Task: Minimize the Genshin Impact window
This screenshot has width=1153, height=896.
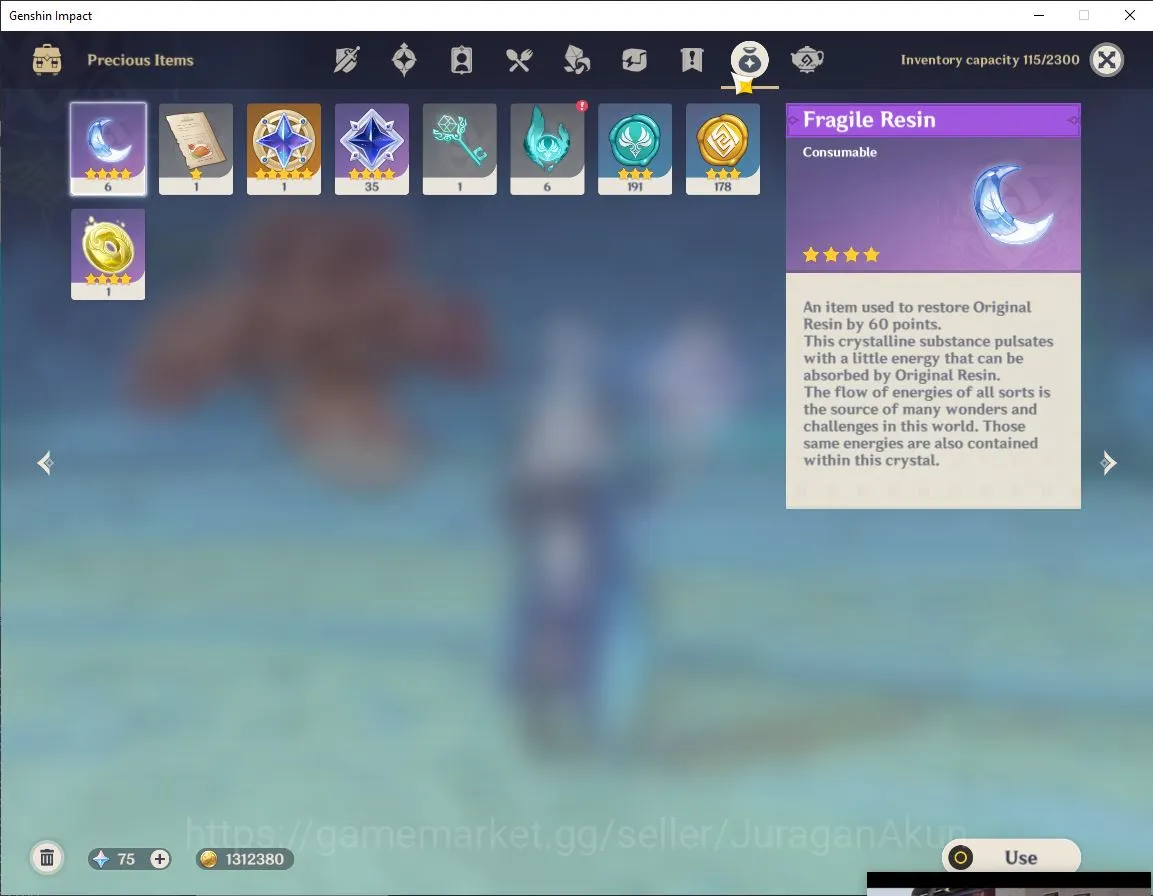Action: click(1038, 15)
